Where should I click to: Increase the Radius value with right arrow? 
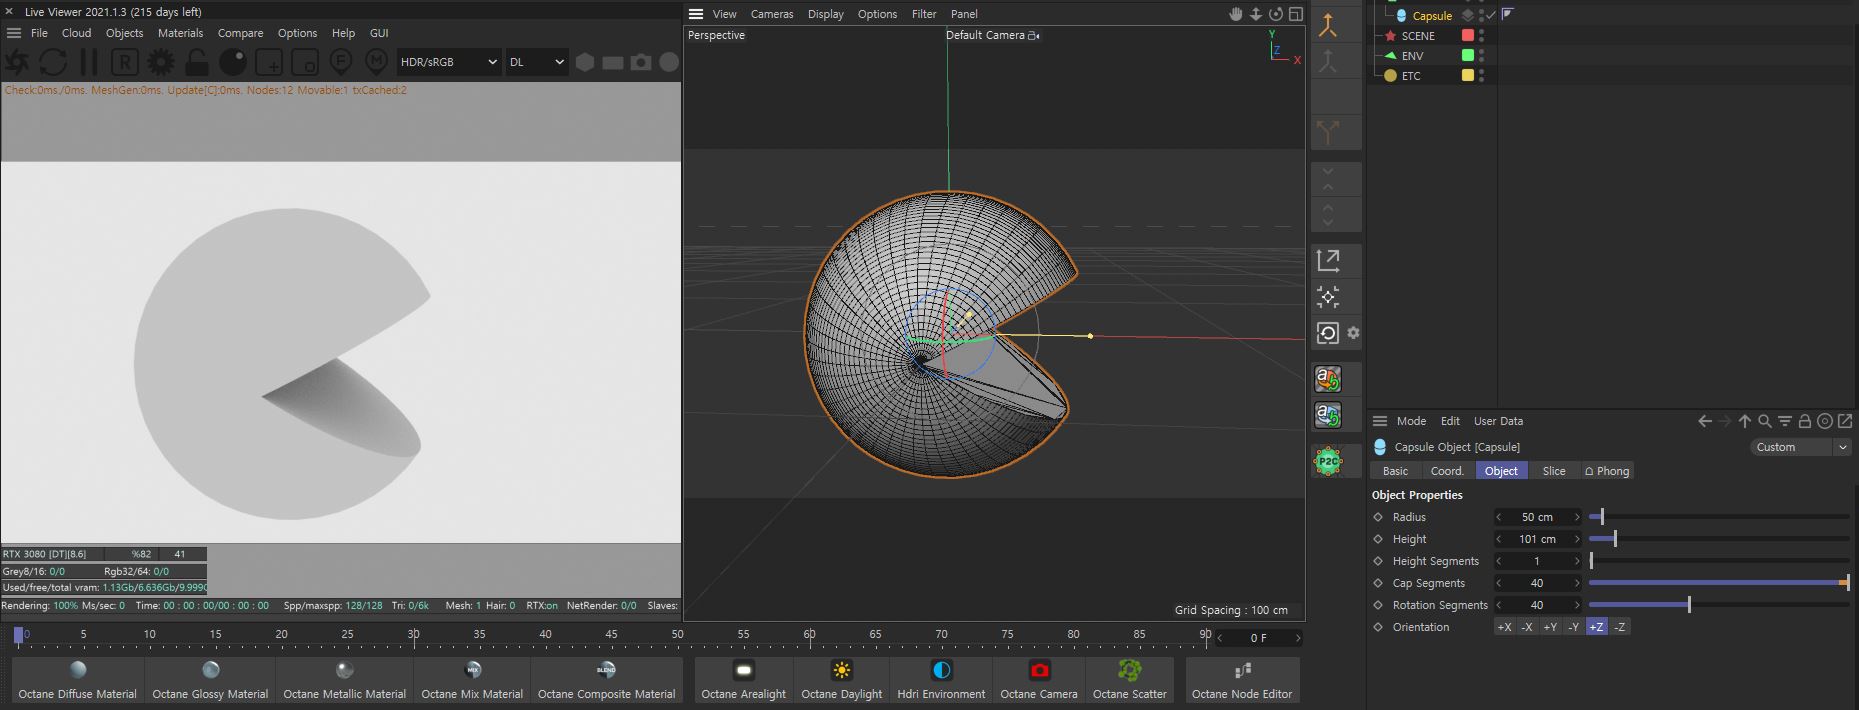click(x=1577, y=517)
